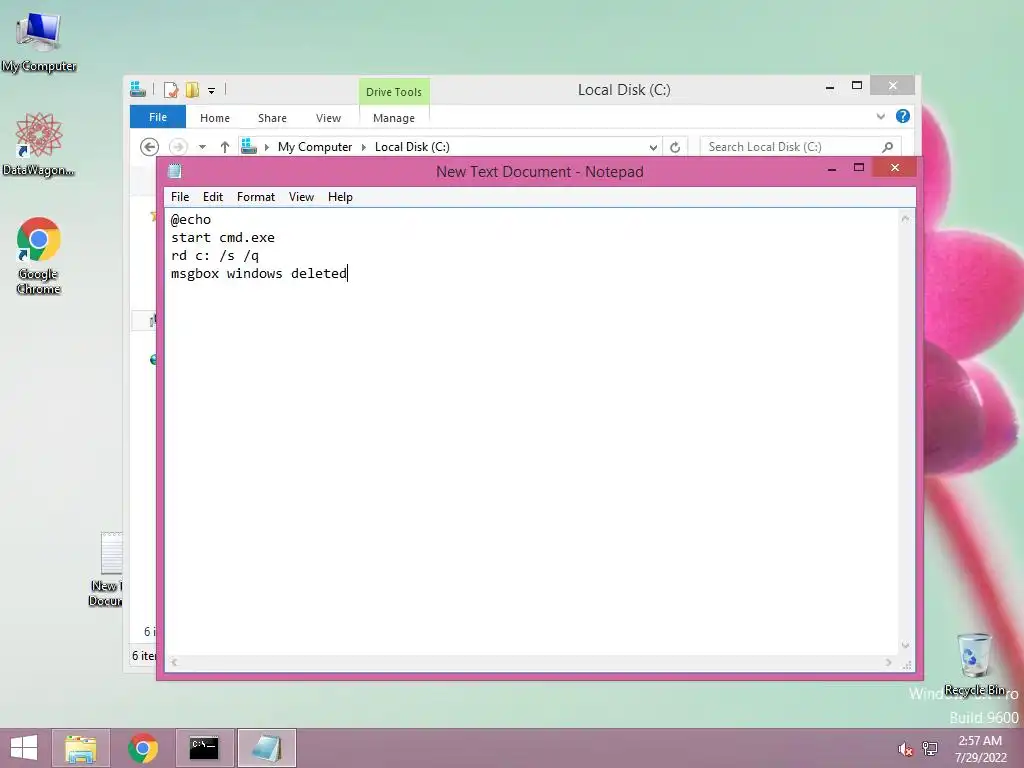1024x768 pixels.
Task: Open Command Prompt from the taskbar
Action: (204, 748)
